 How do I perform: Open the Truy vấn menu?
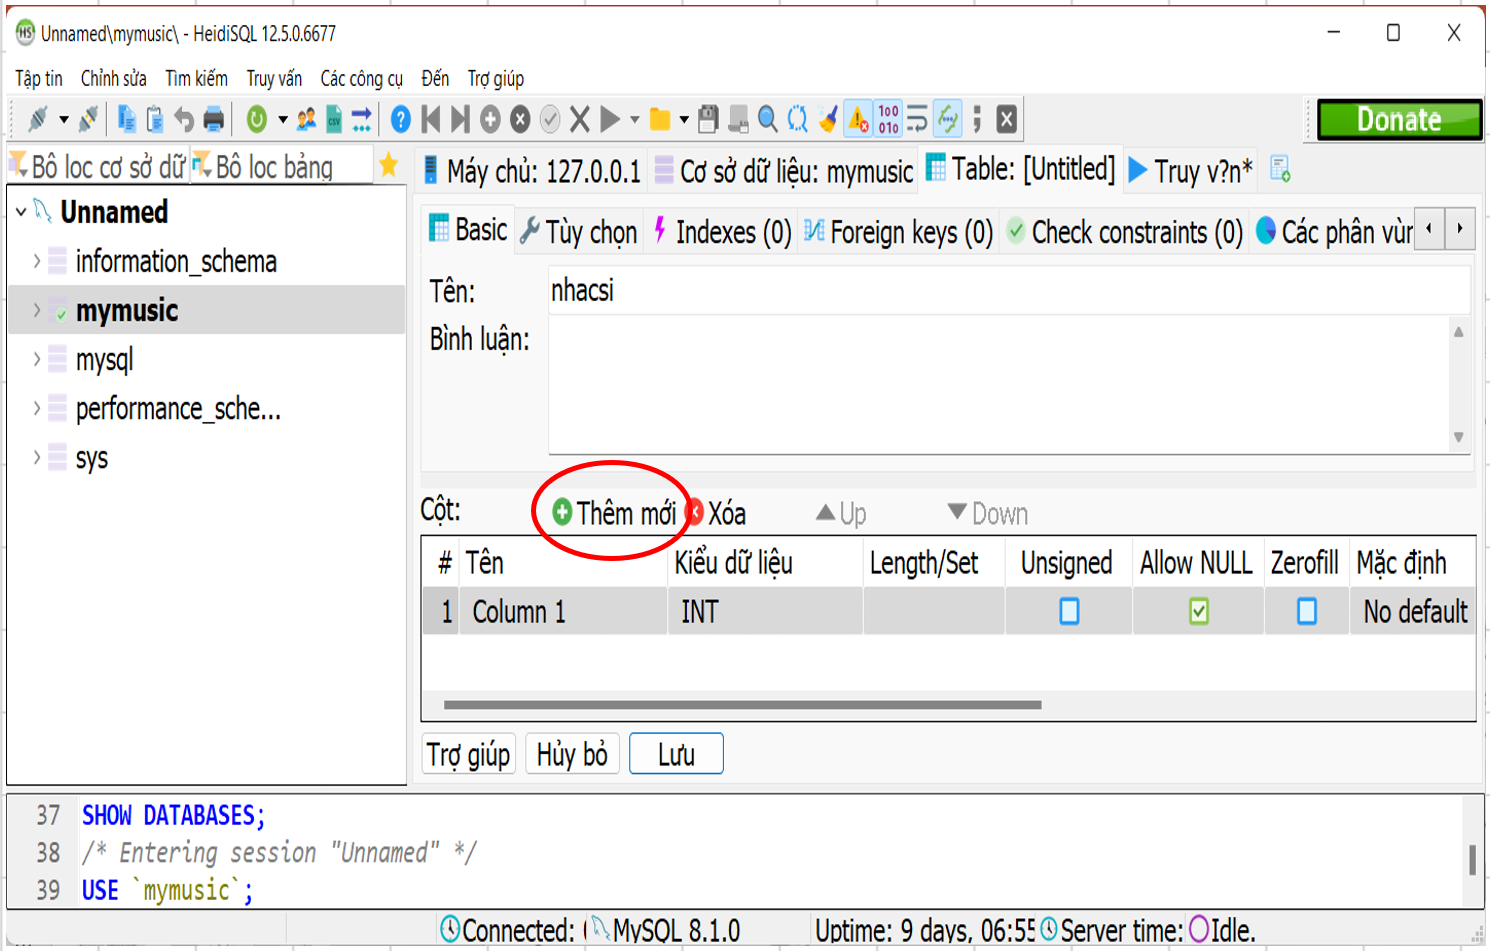(274, 78)
